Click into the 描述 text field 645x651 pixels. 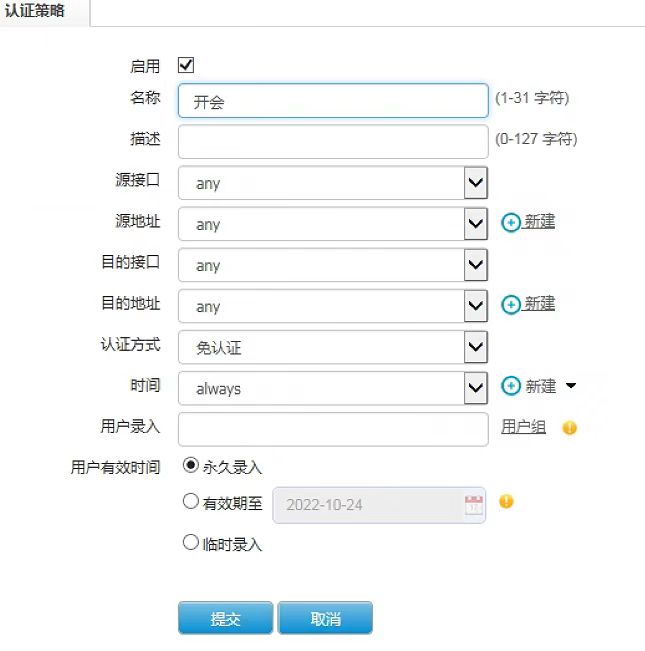coord(332,142)
